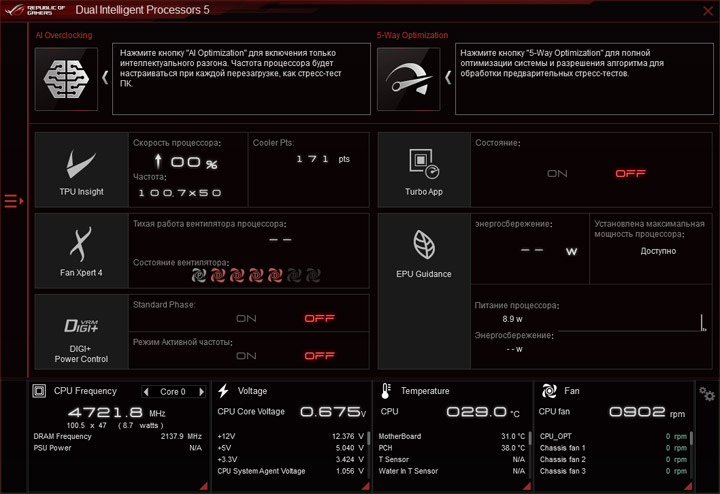Expand the left sidebar menu
The image size is (720, 494).
click(14, 201)
